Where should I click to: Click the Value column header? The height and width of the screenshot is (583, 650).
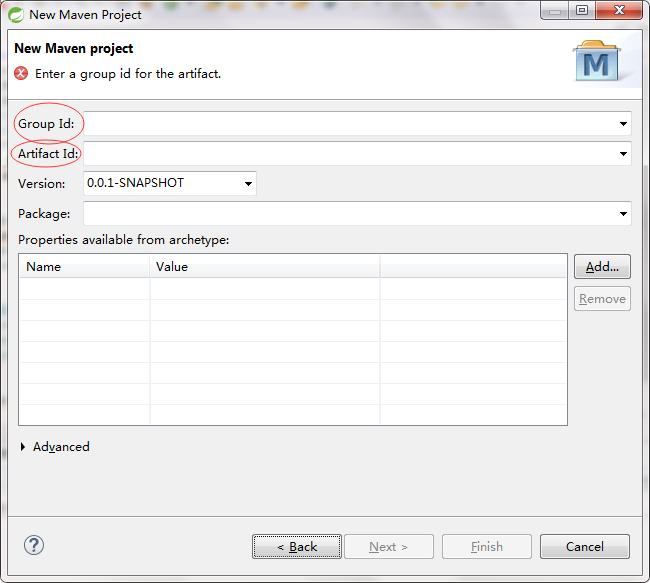tap(264, 267)
